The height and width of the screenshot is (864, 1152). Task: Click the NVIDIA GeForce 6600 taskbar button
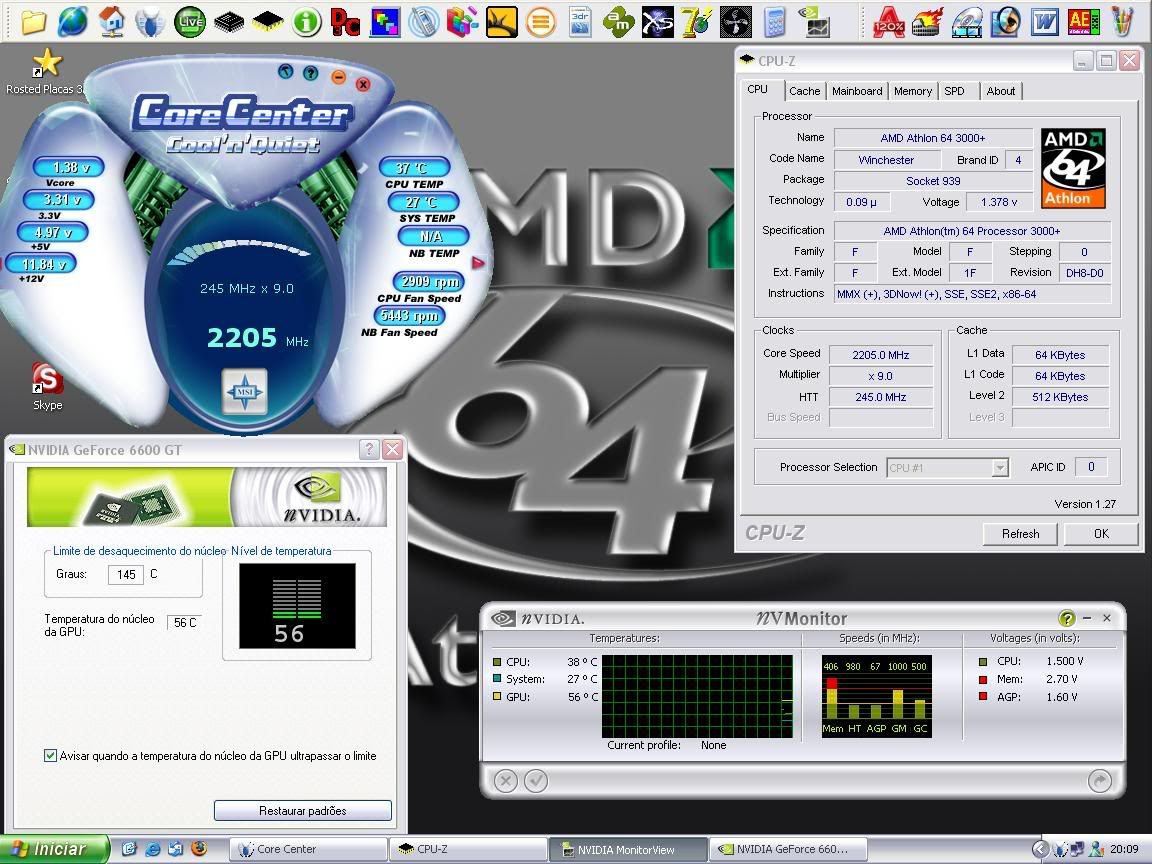tap(788, 849)
